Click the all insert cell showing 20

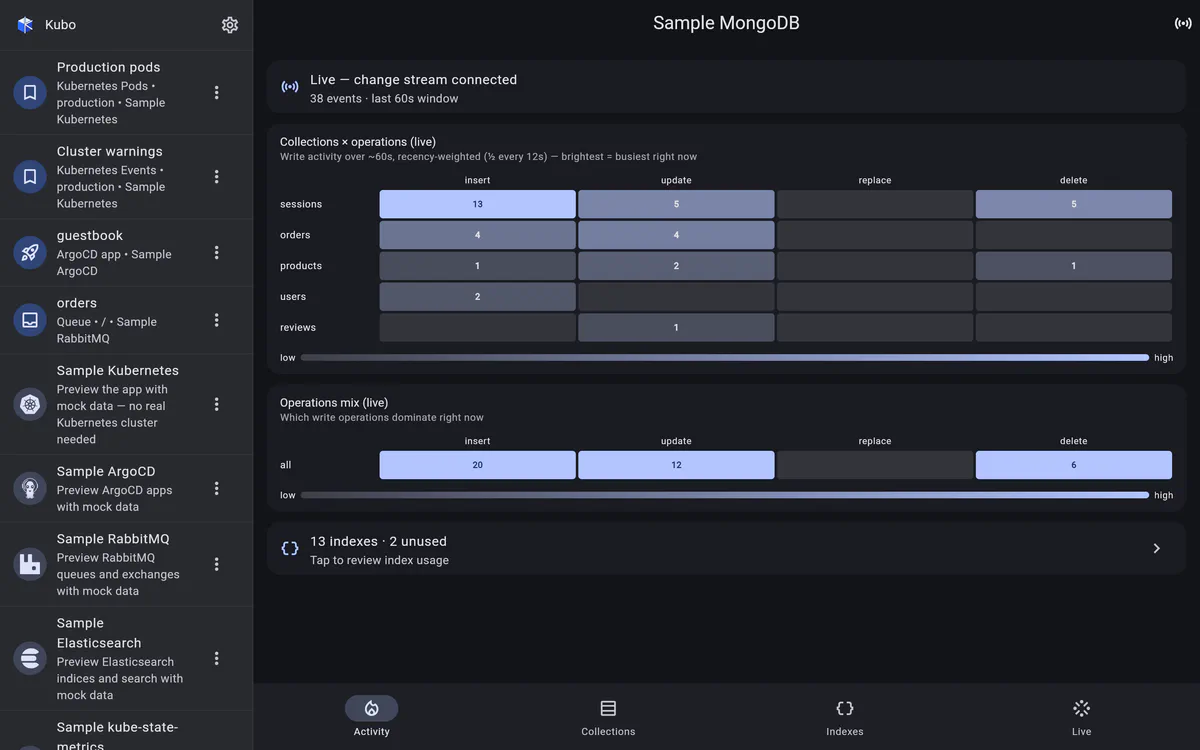pyautogui.click(x=478, y=465)
